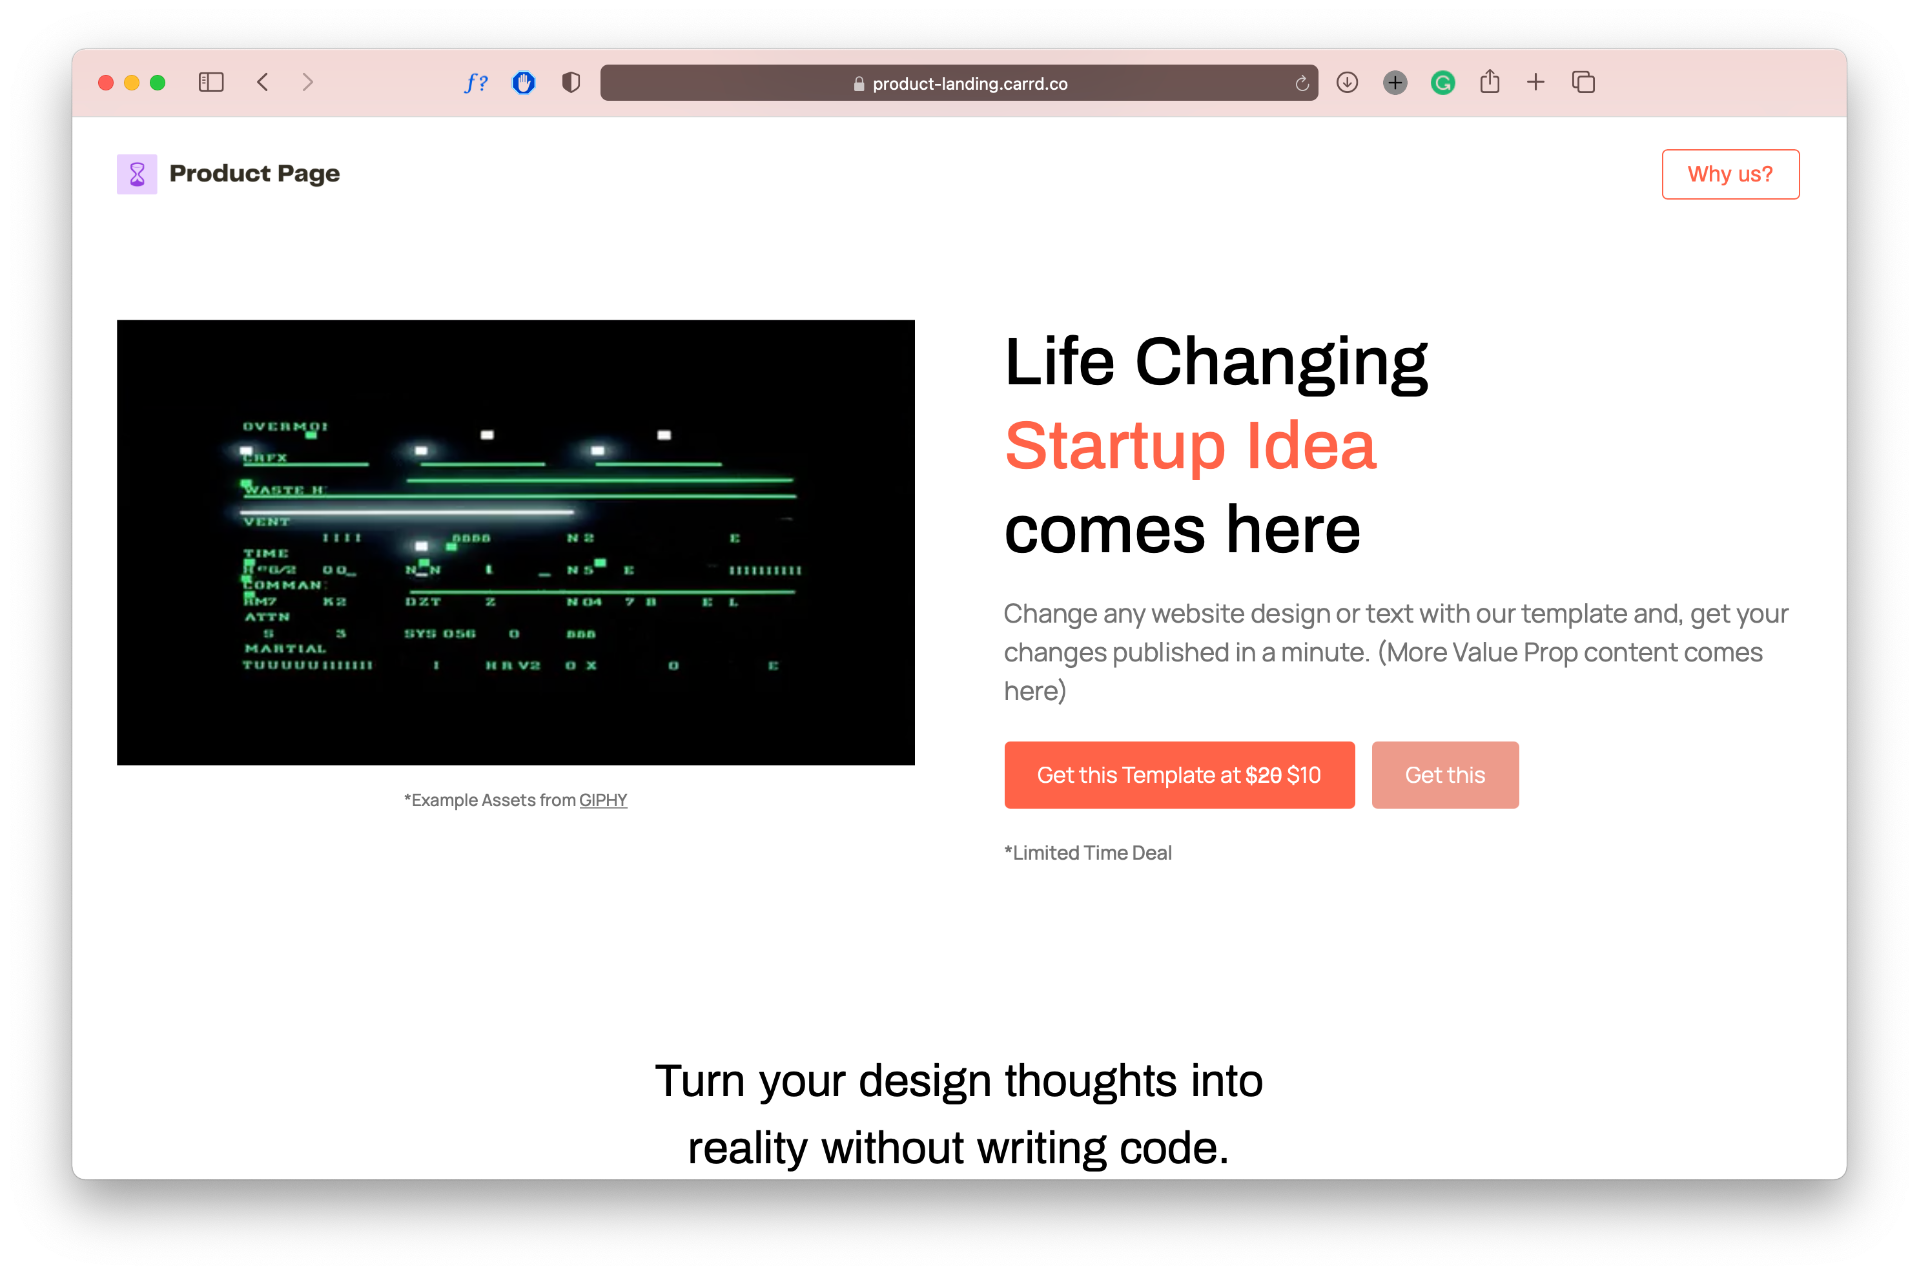The height and width of the screenshot is (1275, 1919).
Task: Open the Share menu in the toolbar
Action: point(1490,83)
